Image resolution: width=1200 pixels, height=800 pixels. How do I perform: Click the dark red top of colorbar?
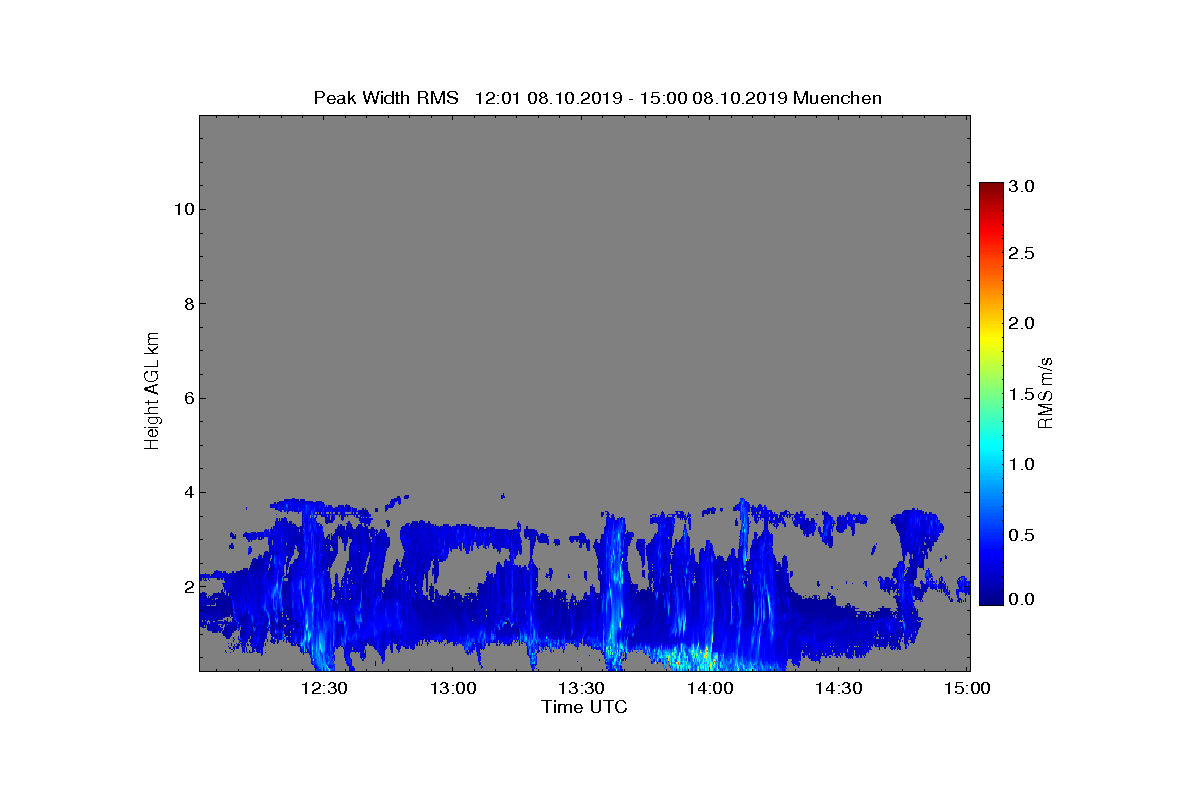pyautogui.click(x=990, y=189)
